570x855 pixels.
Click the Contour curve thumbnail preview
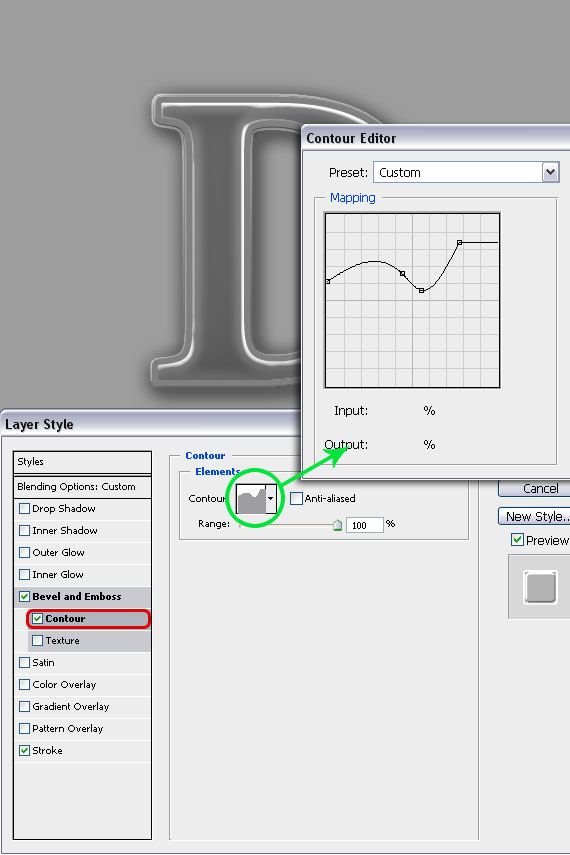251,498
